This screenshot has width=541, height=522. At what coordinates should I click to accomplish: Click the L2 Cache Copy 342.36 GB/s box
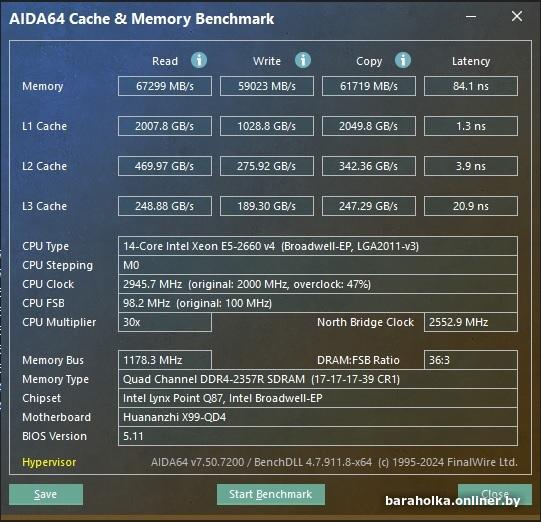click(368, 166)
